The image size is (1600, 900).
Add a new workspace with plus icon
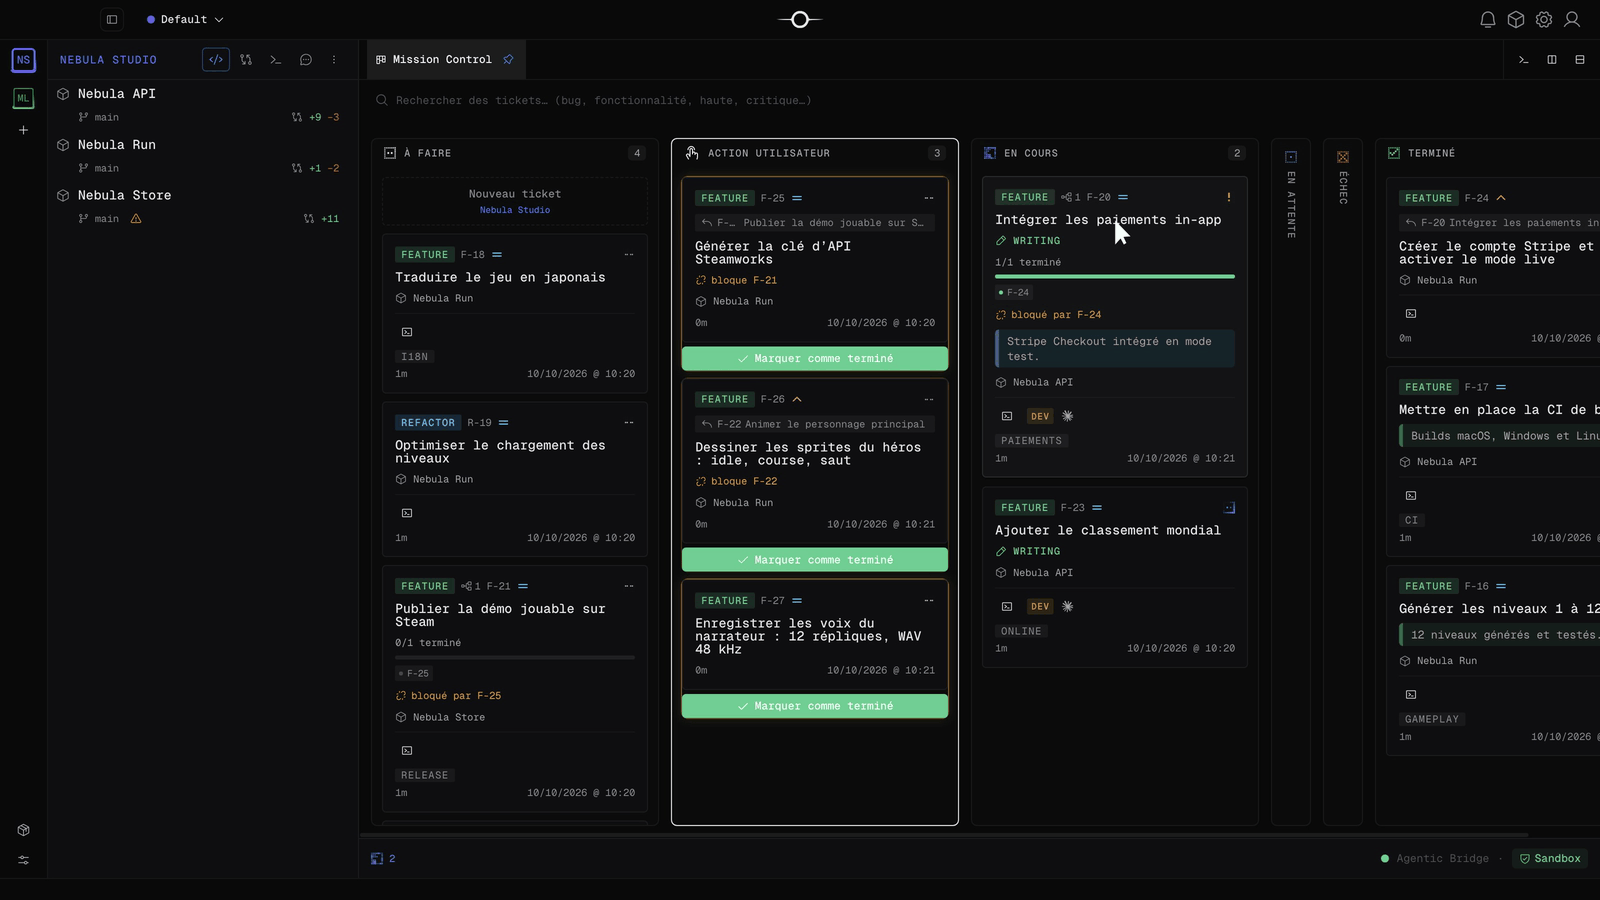(x=23, y=130)
